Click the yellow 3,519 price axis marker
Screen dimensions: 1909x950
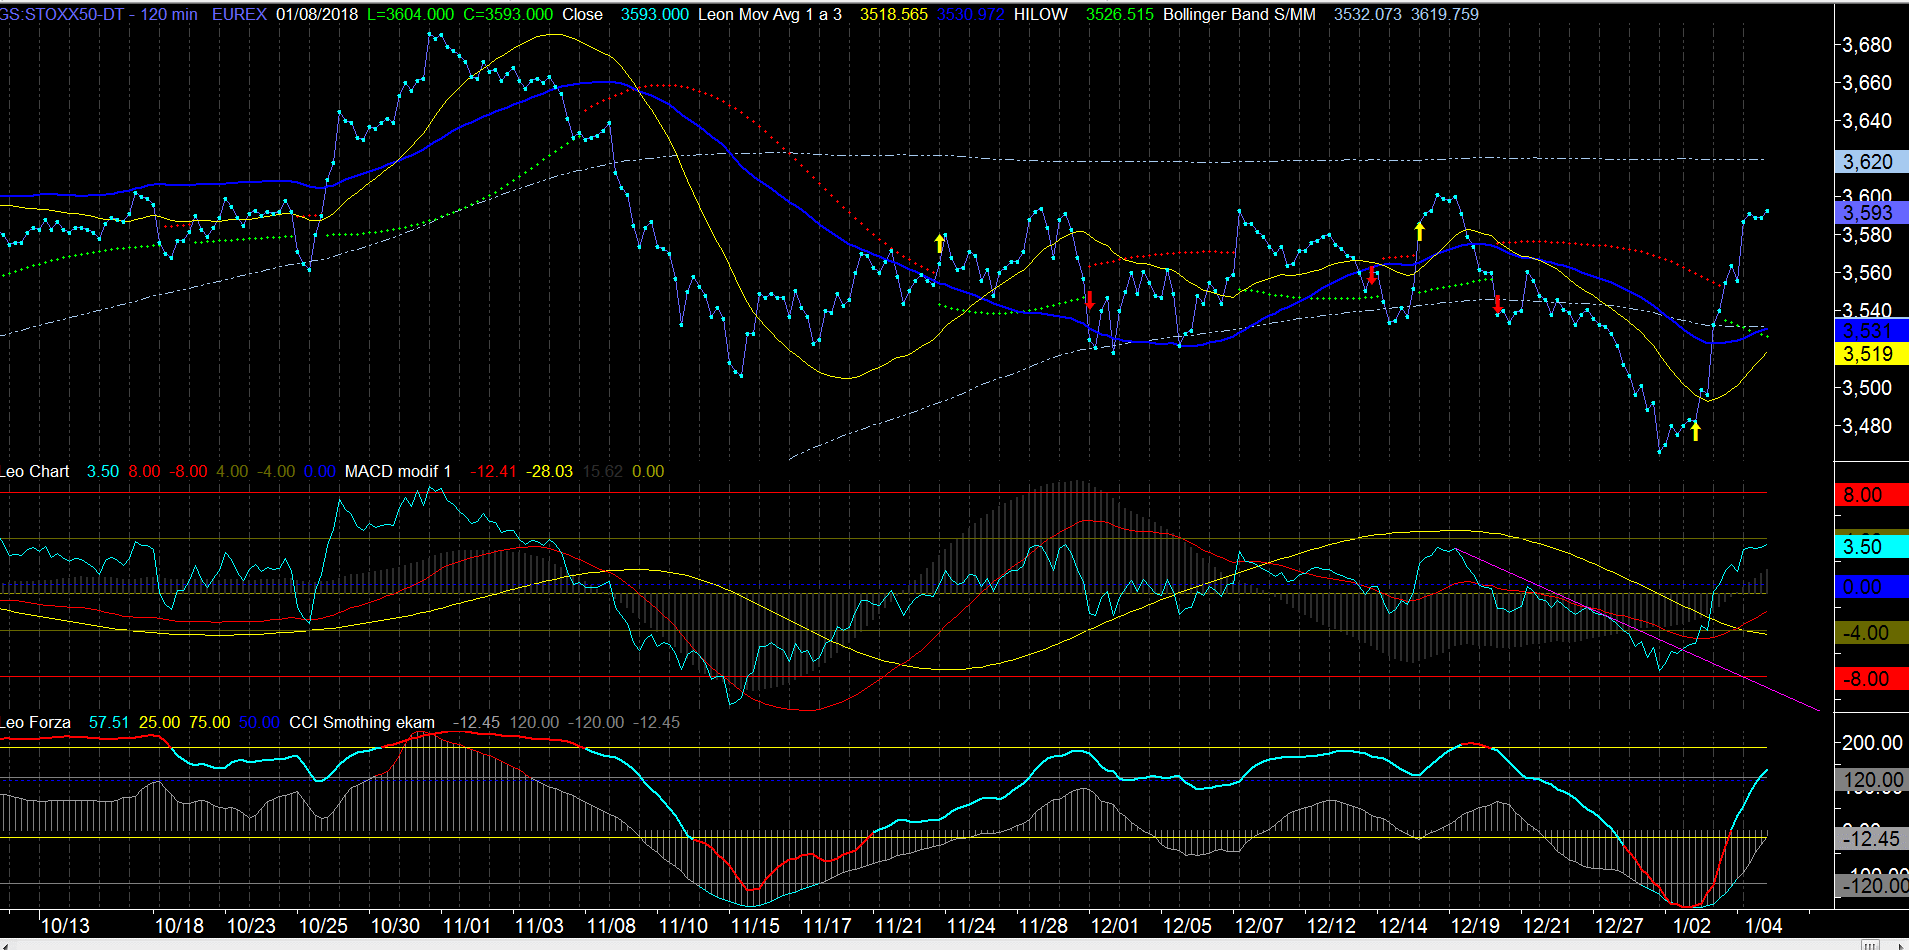click(1872, 353)
